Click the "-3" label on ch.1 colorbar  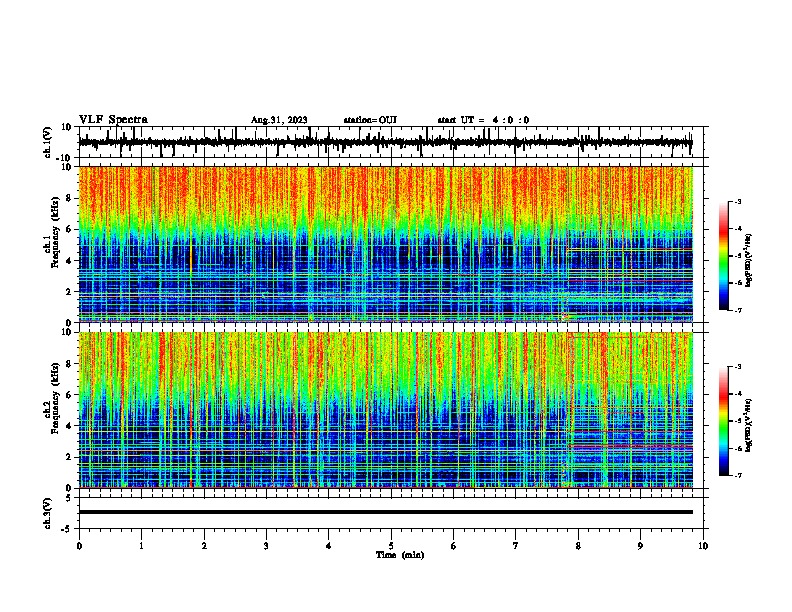pos(738,201)
